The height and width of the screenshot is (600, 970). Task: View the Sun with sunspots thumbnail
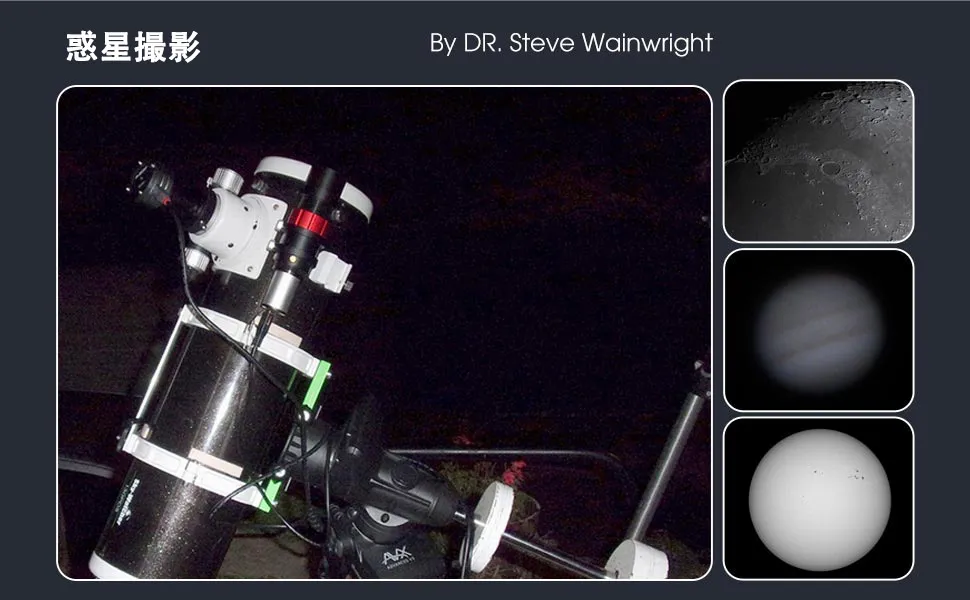(818, 498)
